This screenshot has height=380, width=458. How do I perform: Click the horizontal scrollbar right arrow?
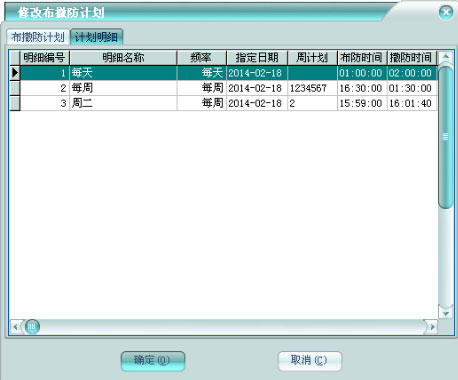432,327
